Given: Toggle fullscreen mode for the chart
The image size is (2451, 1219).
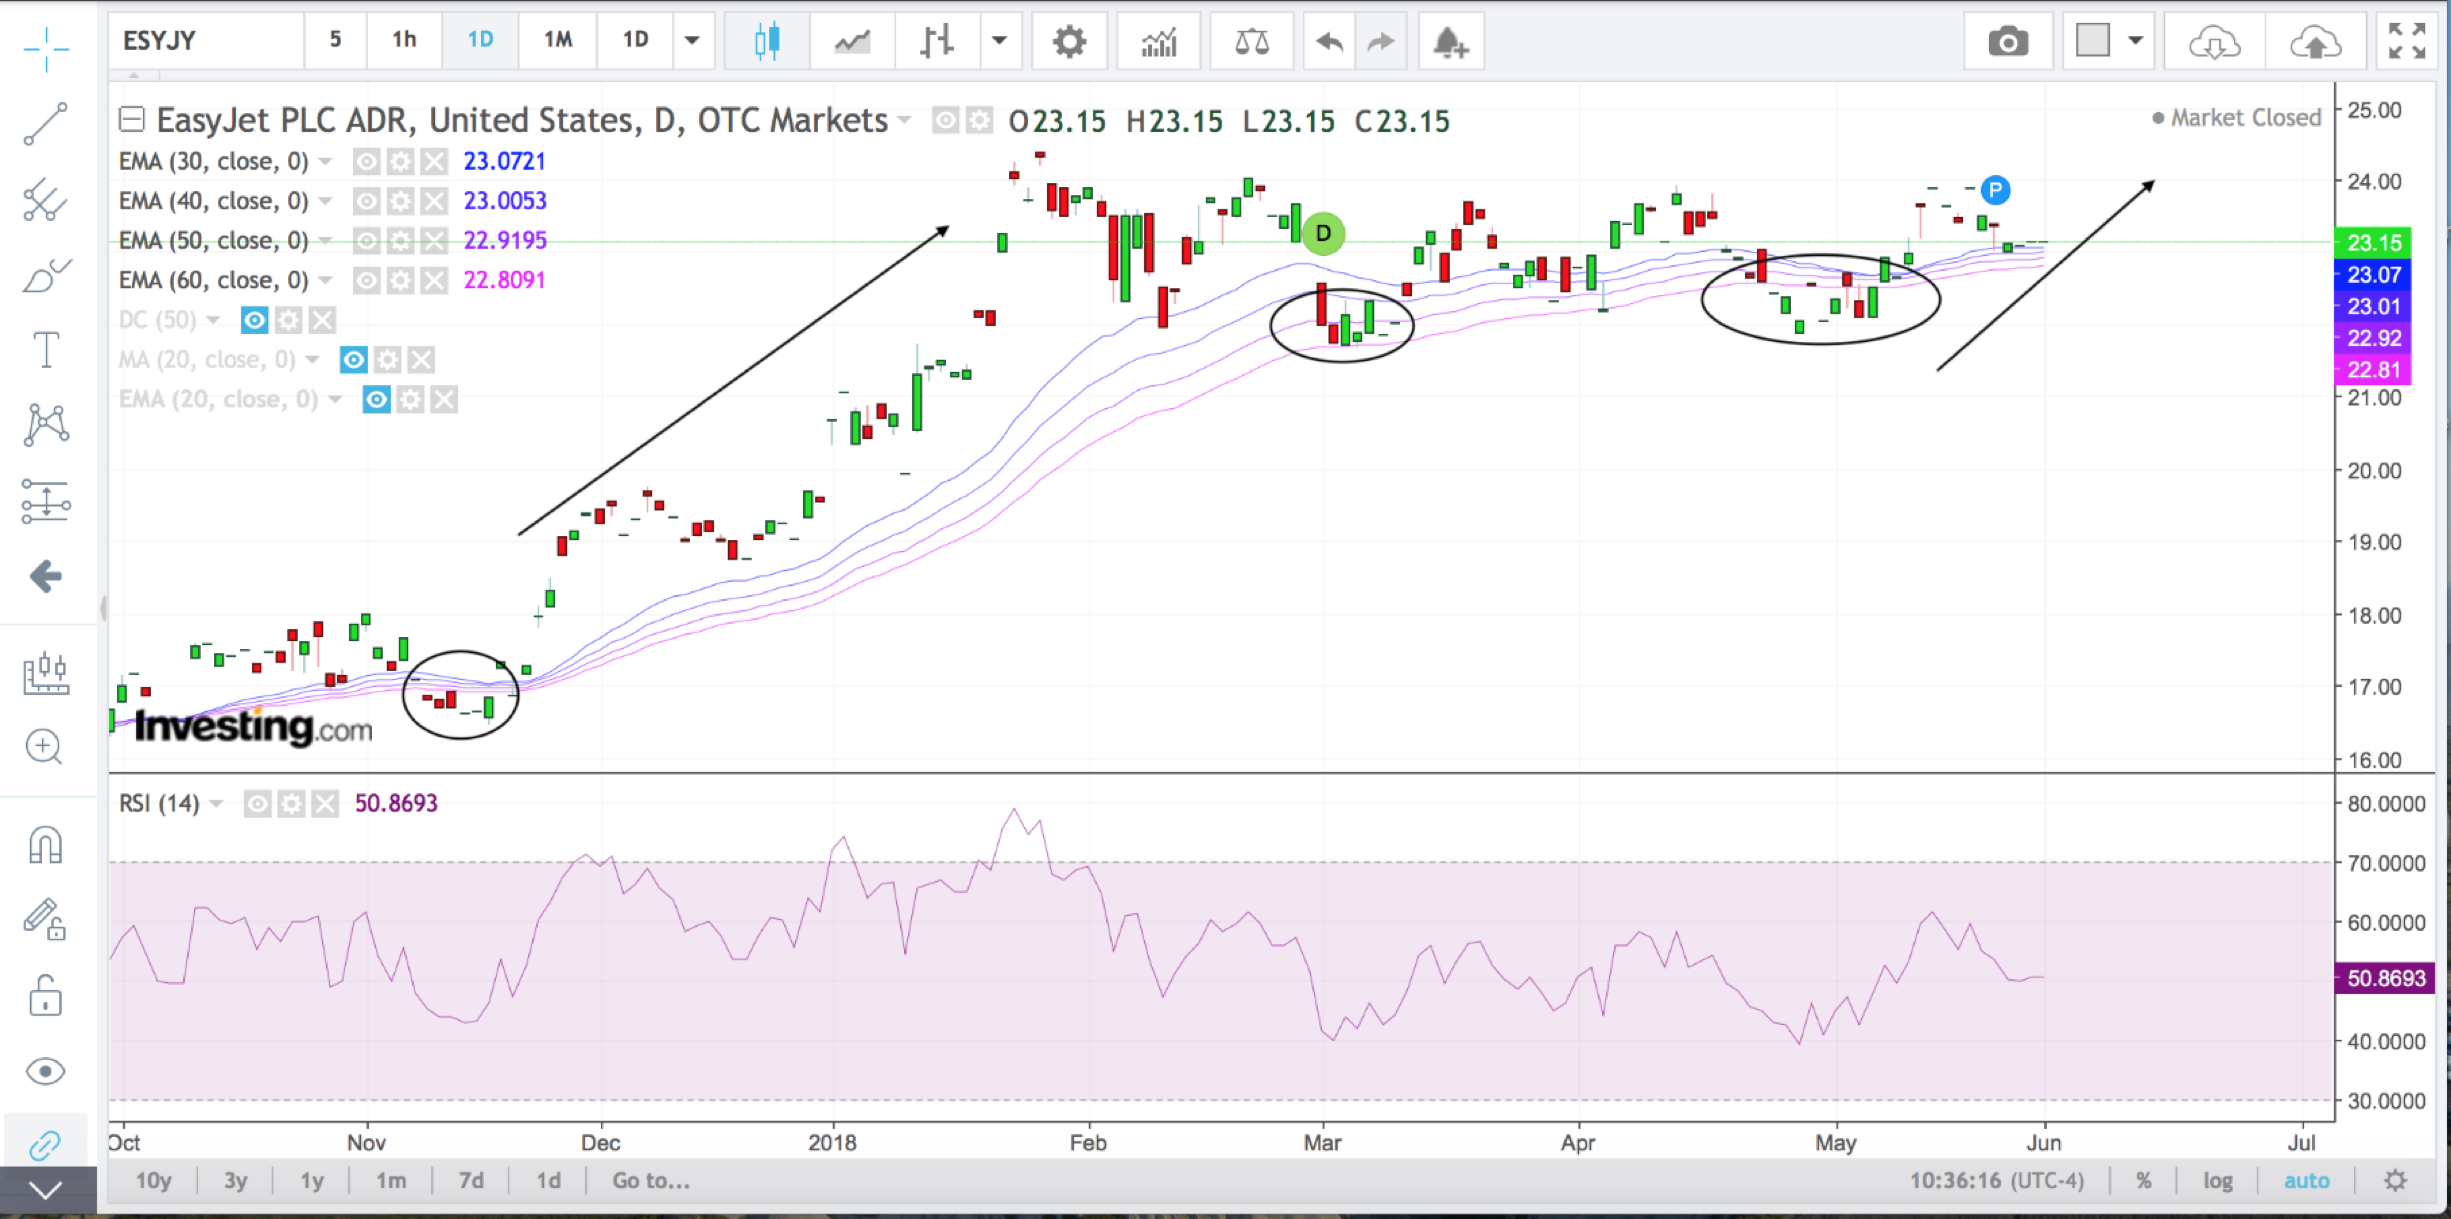Looking at the screenshot, I should click(x=2407, y=41).
